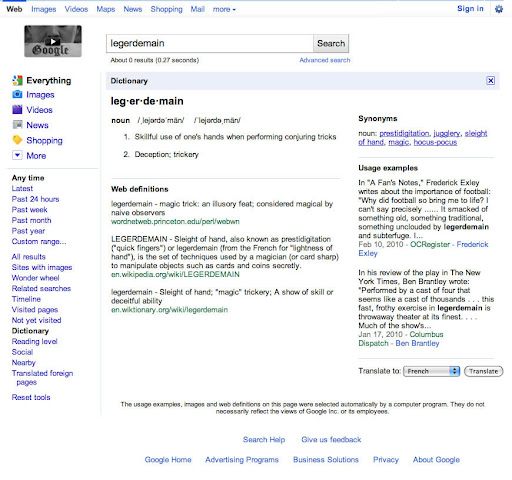Open the top bar more dropdown
512x480 pixels.
click(224, 9)
